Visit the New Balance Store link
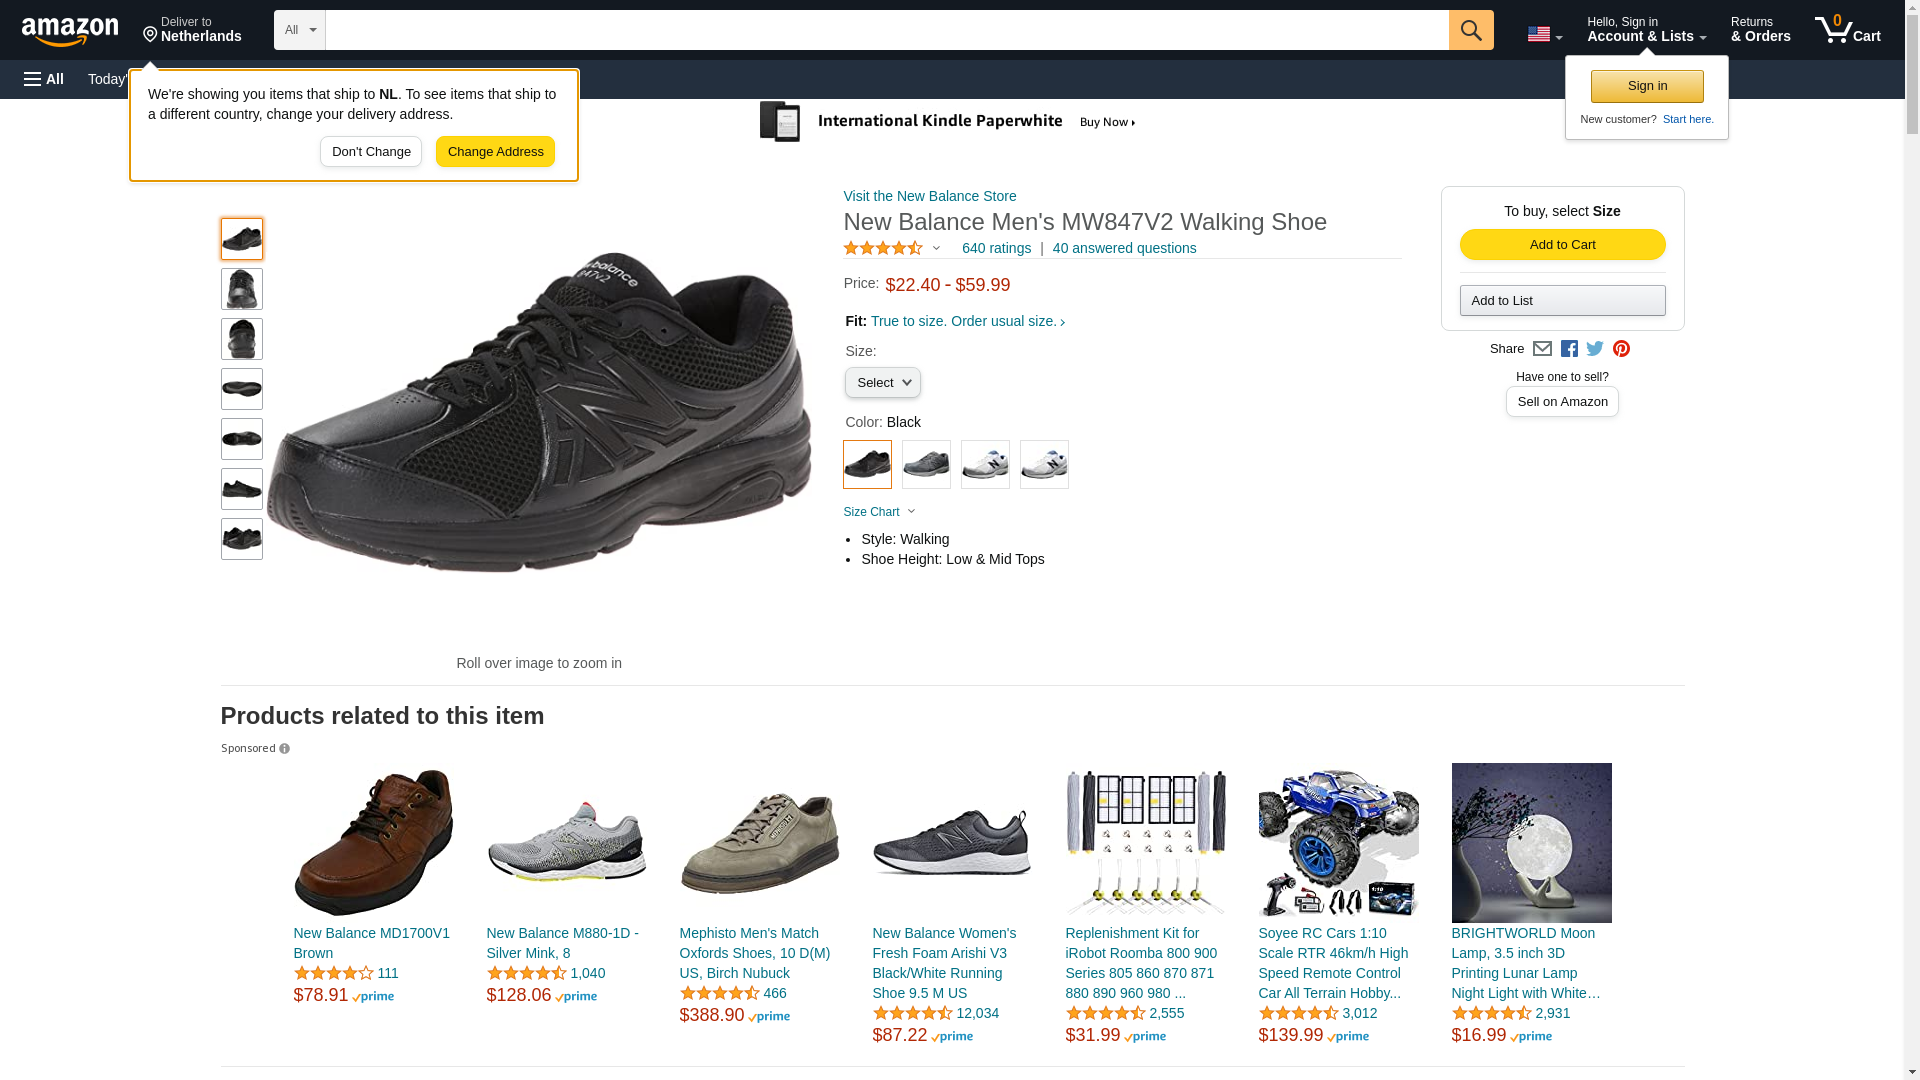 [929, 196]
